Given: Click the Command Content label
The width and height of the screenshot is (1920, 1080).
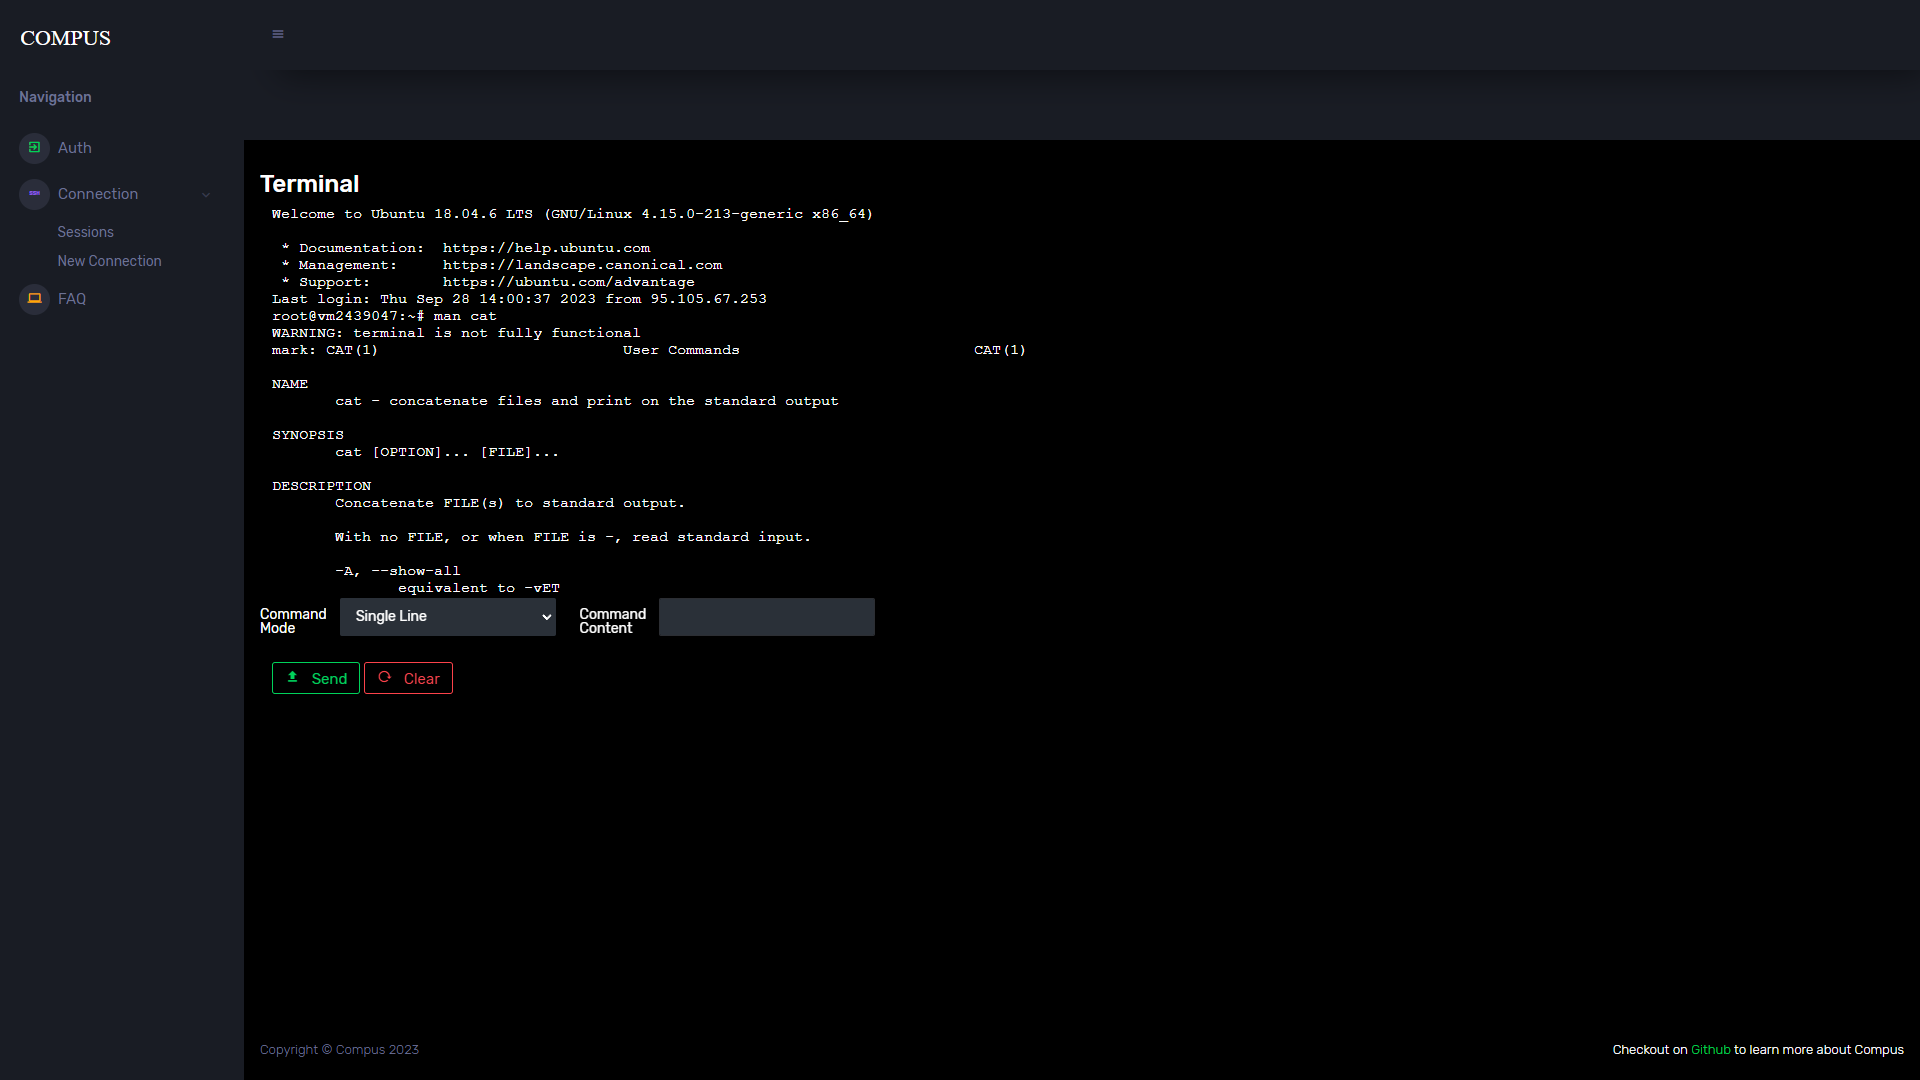Looking at the screenshot, I should tap(612, 621).
